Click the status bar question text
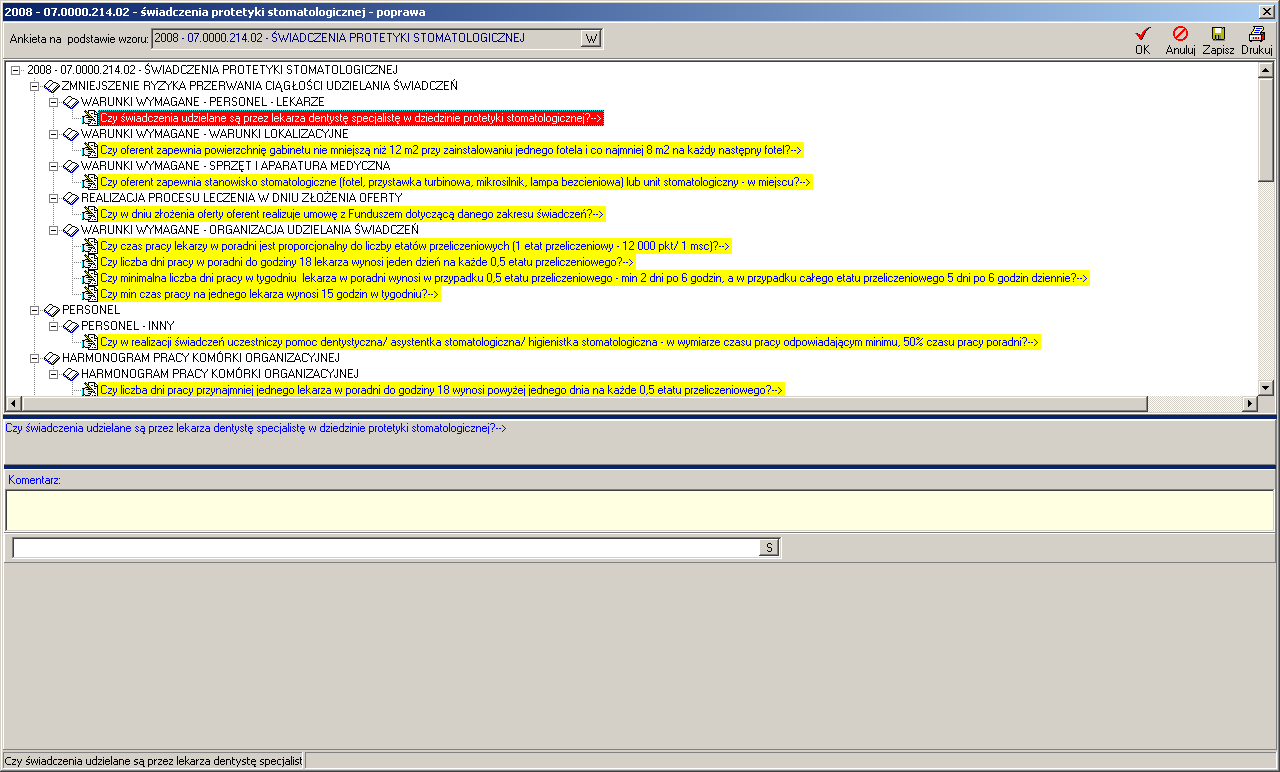The width and height of the screenshot is (1280, 772). [154, 761]
